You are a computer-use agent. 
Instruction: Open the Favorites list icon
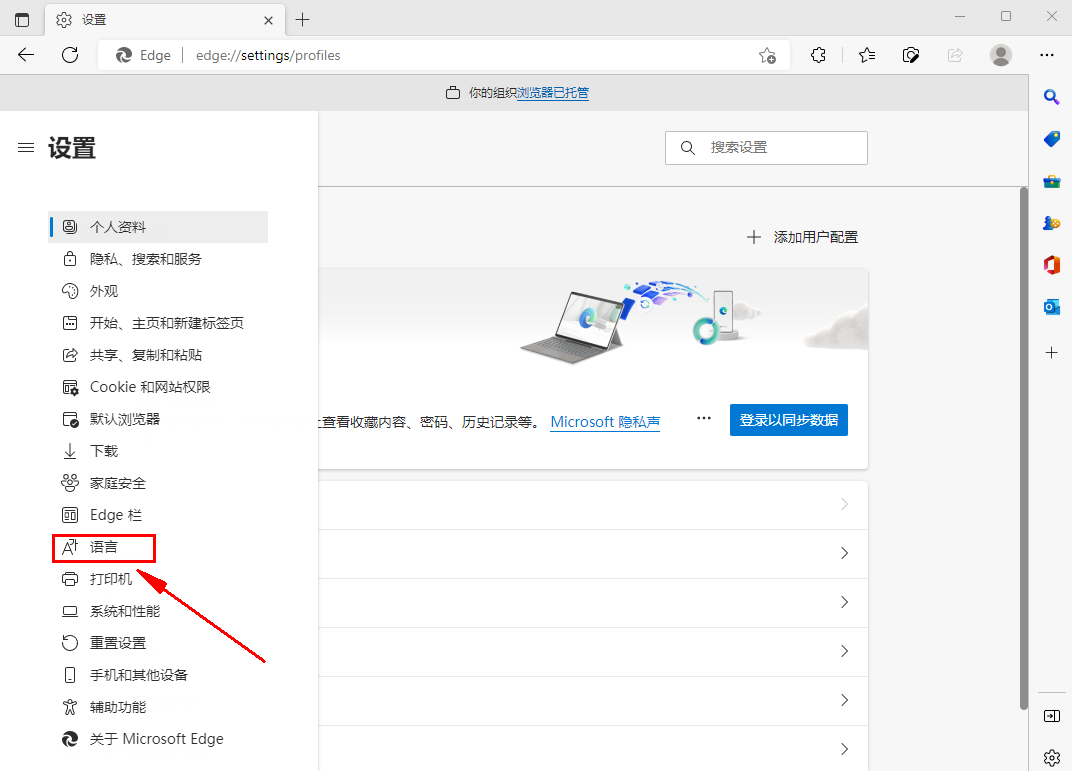[x=866, y=55]
